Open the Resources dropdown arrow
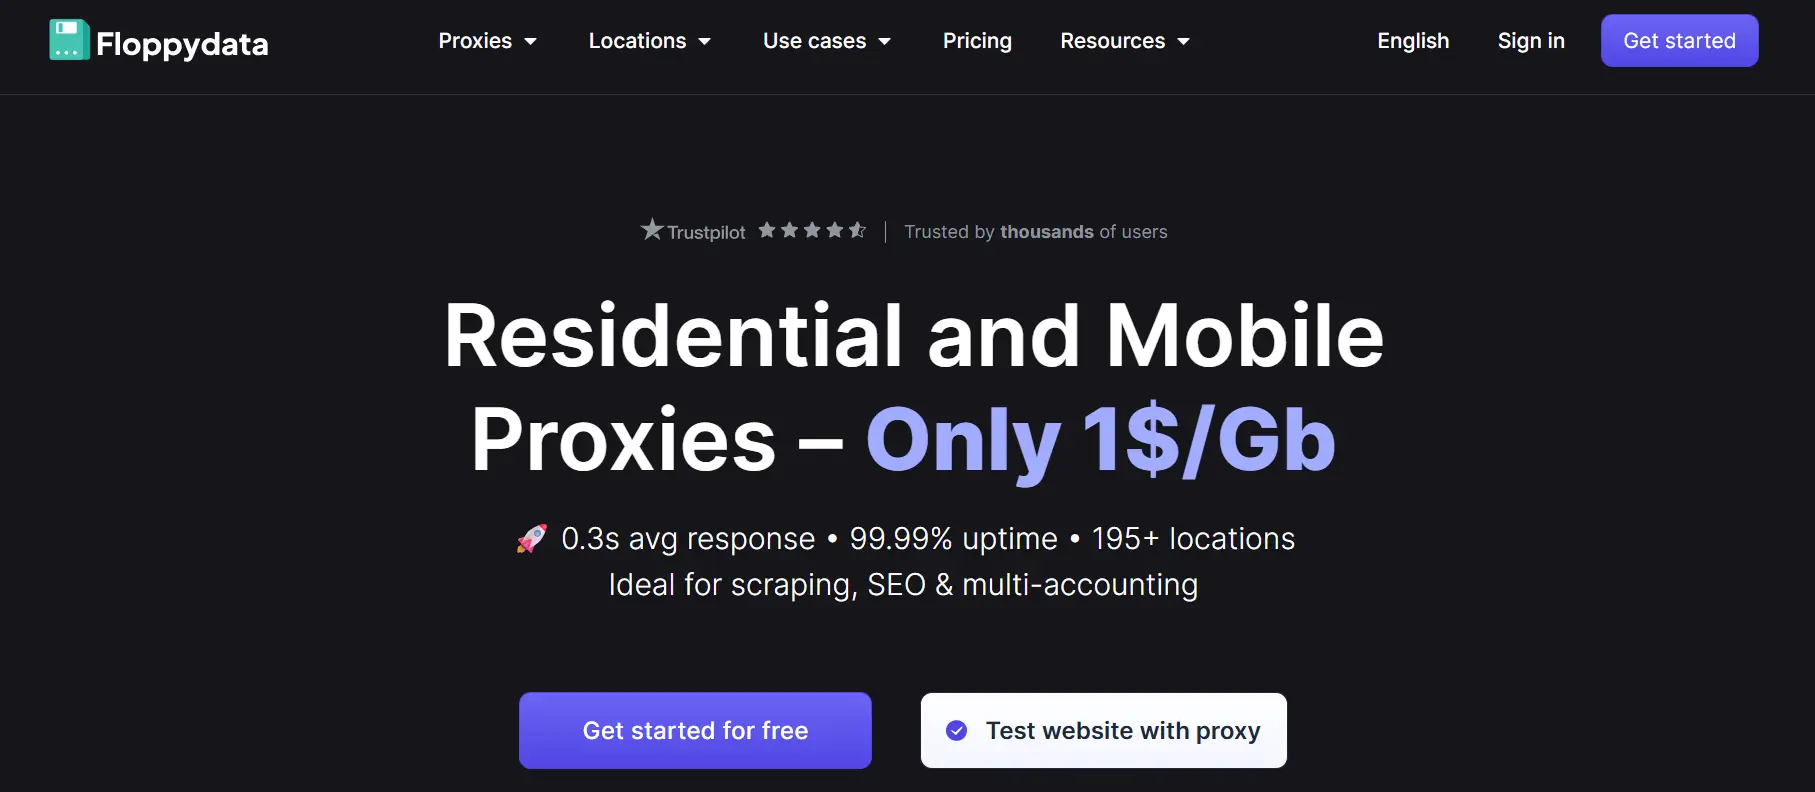This screenshot has height=792, width=1815. click(1184, 42)
